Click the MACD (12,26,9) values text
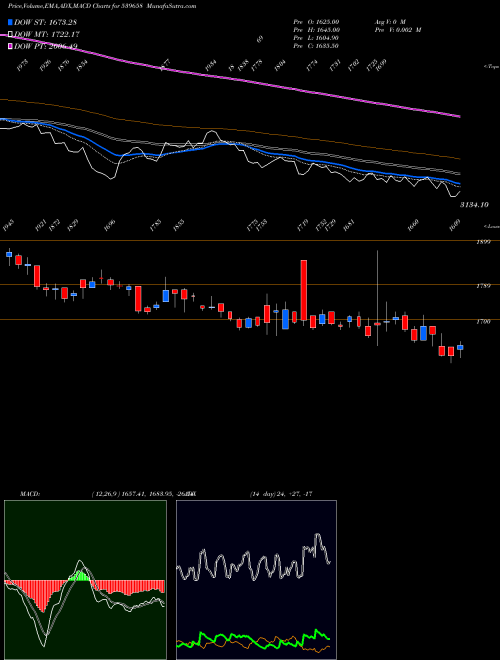 tap(142, 494)
